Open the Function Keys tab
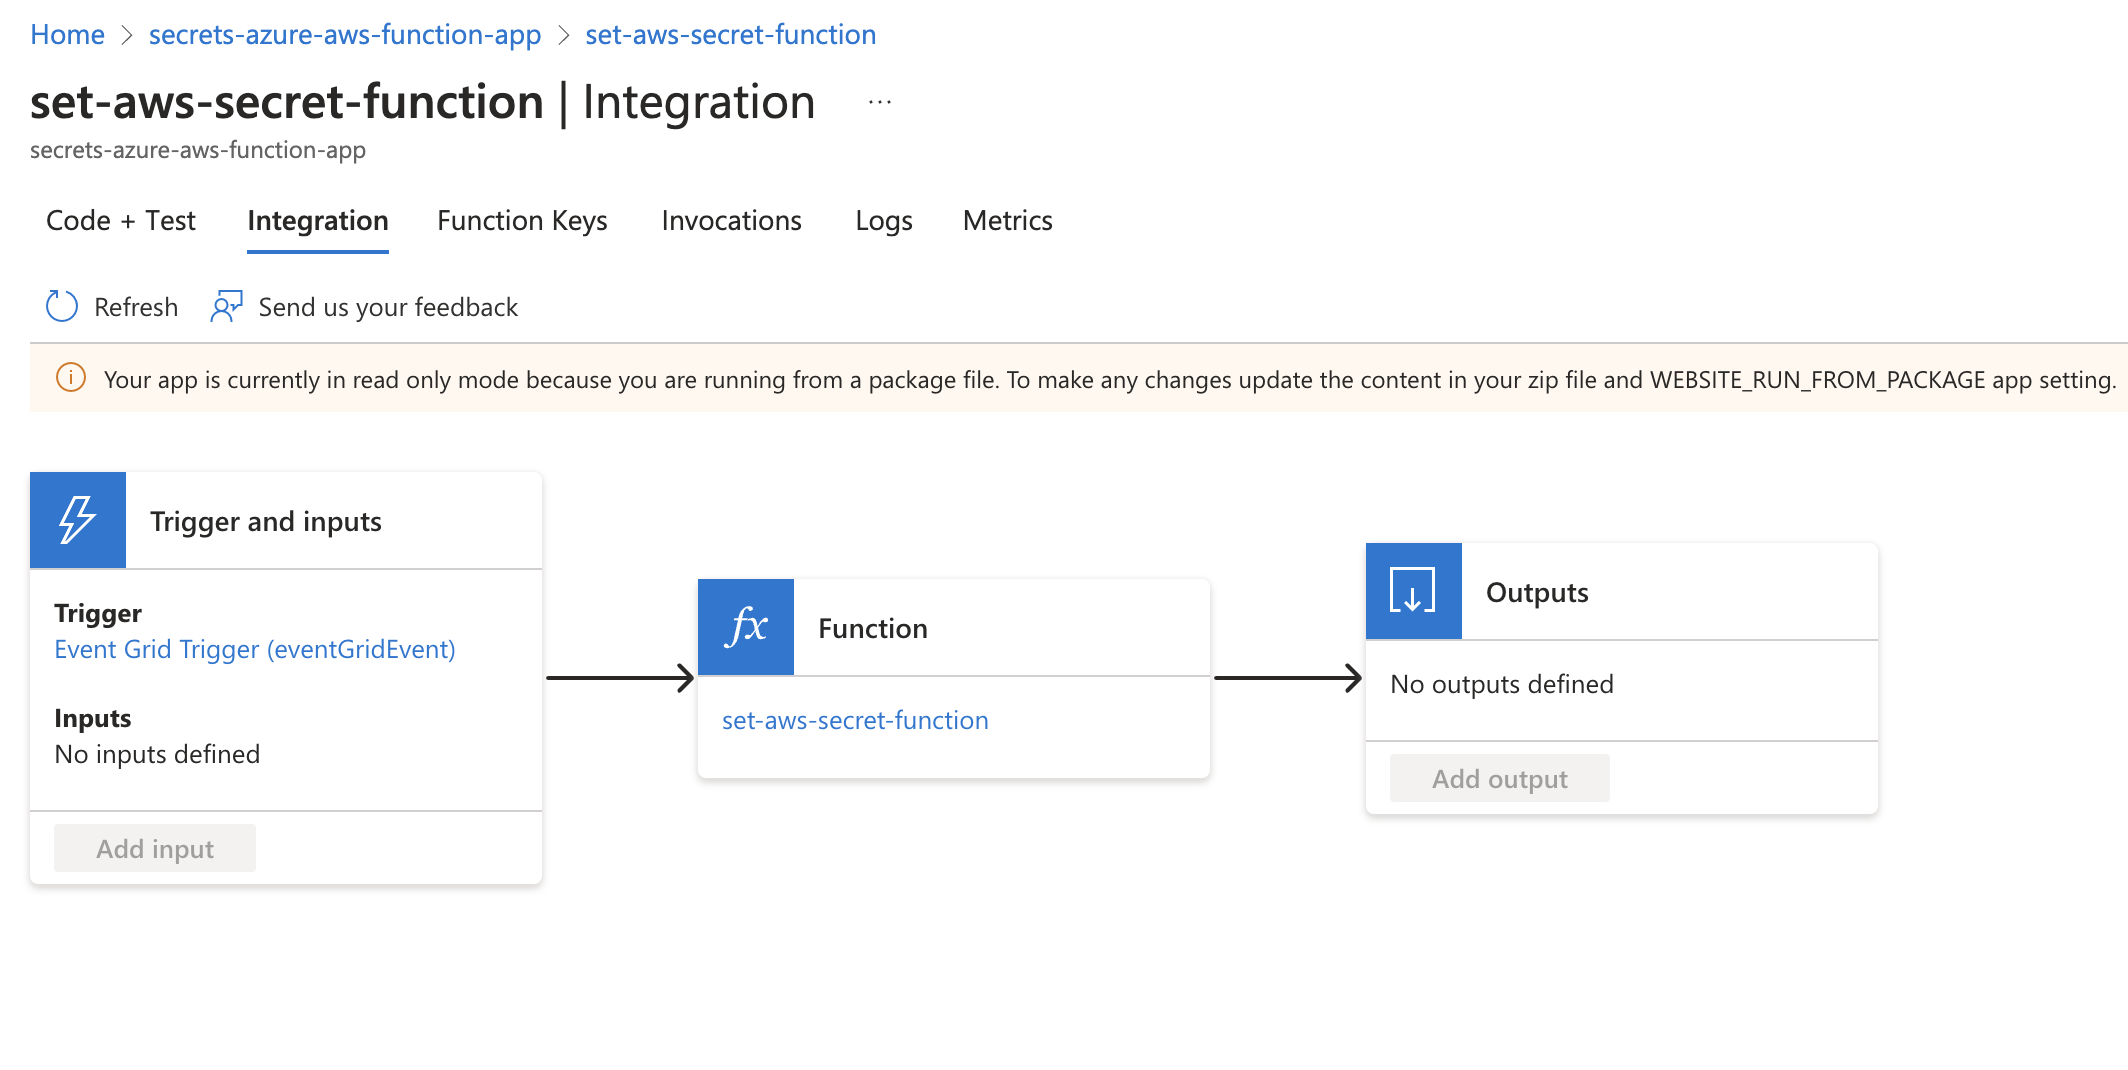The height and width of the screenshot is (1070, 2128). tap(522, 220)
